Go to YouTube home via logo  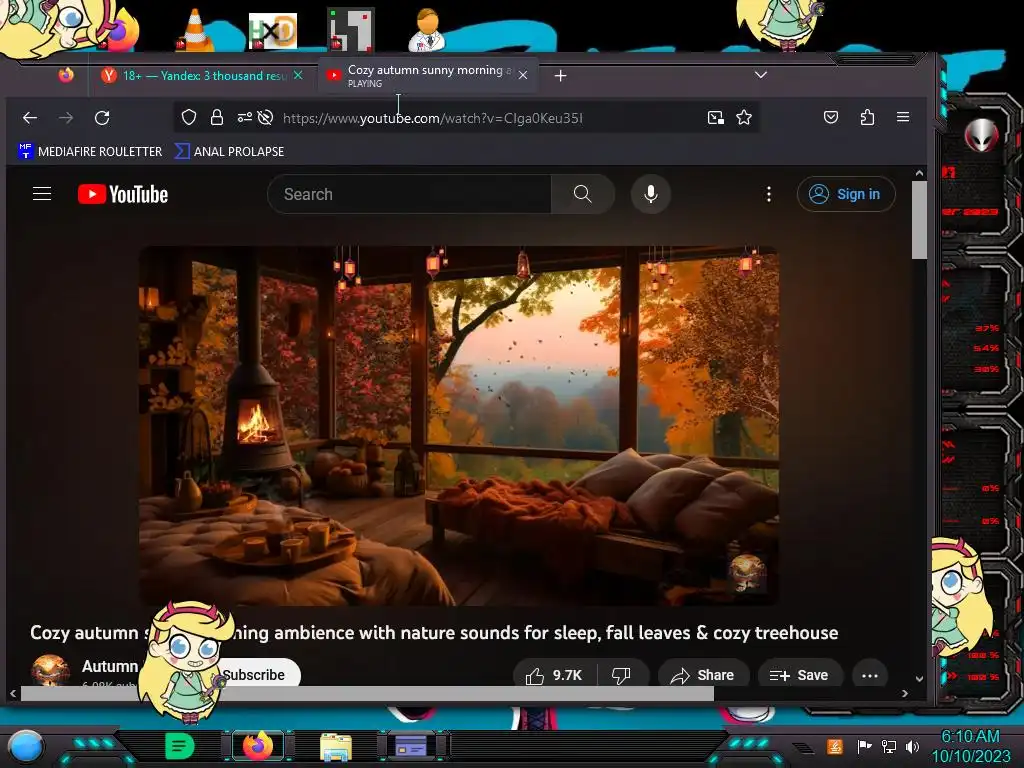coord(123,194)
